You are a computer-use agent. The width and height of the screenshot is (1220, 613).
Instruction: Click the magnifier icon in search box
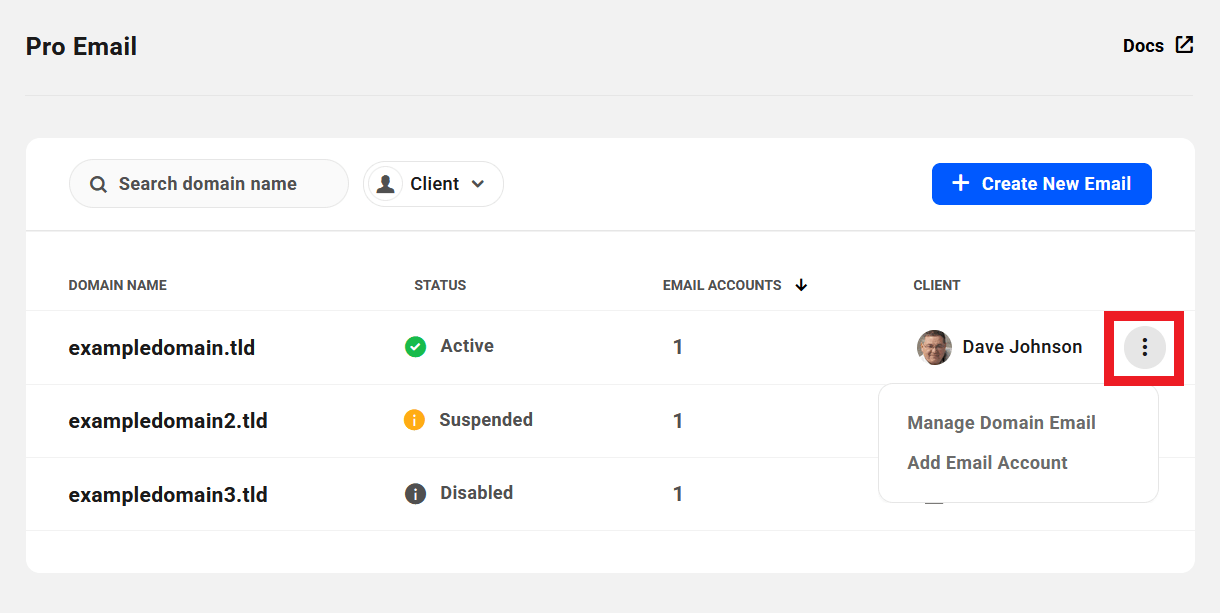(x=98, y=184)
